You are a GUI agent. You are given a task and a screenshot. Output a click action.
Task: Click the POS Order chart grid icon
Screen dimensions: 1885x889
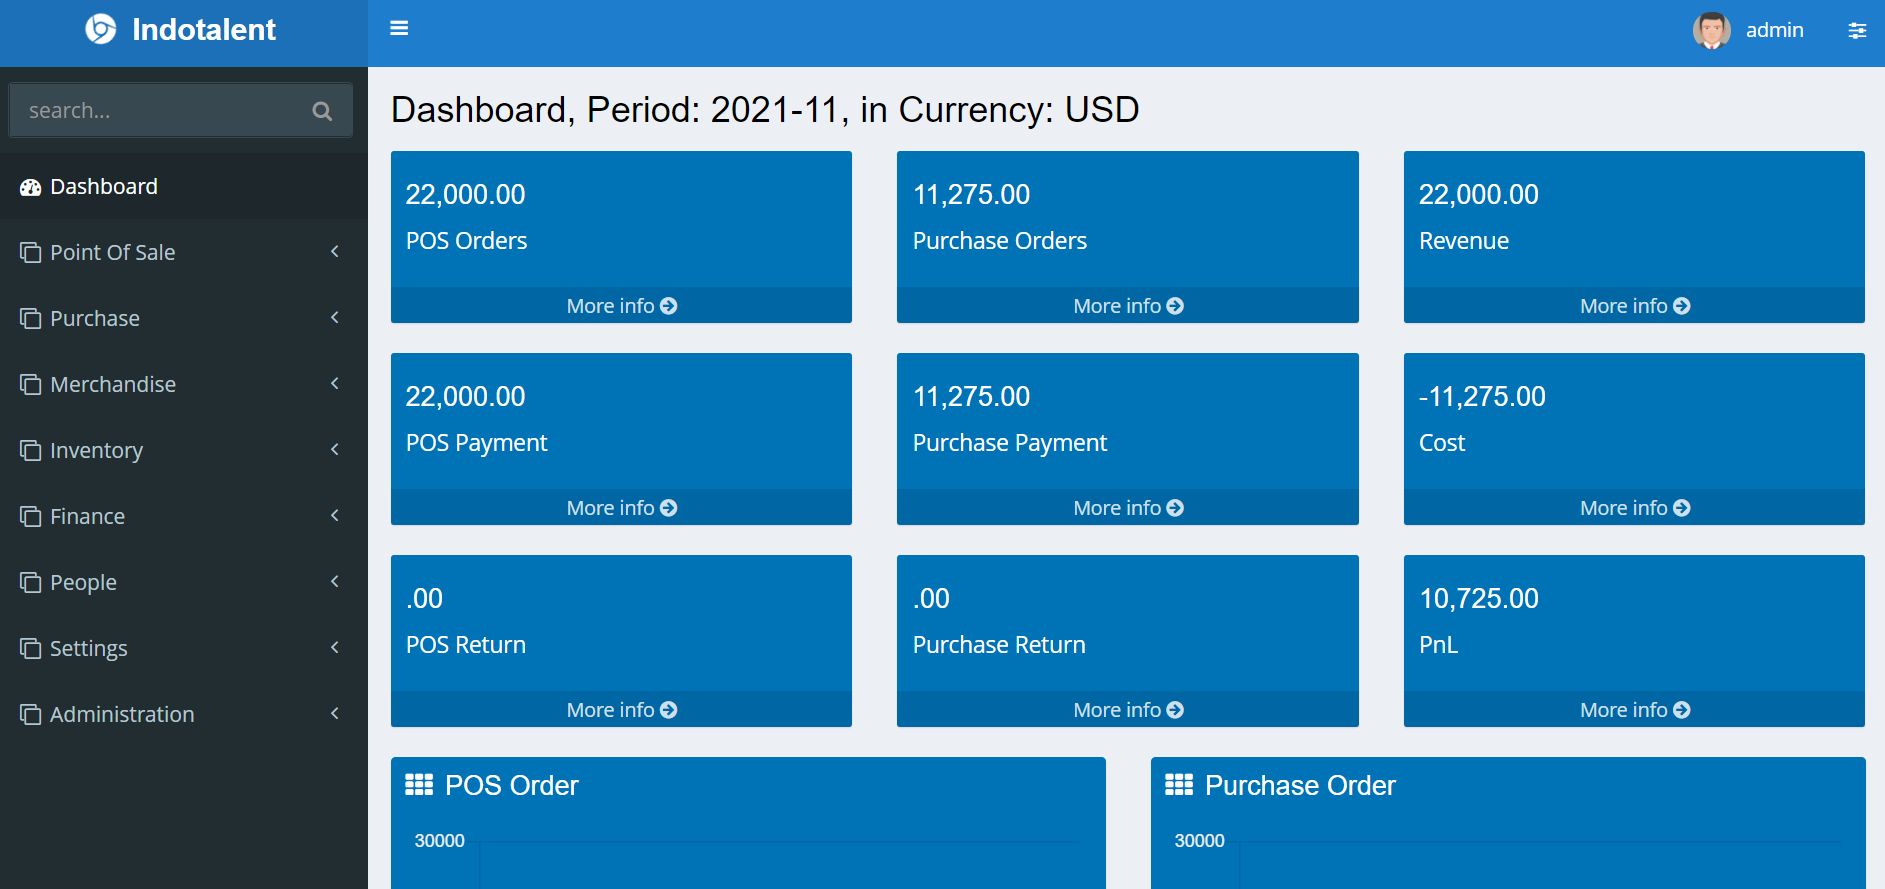pos(419,785)
